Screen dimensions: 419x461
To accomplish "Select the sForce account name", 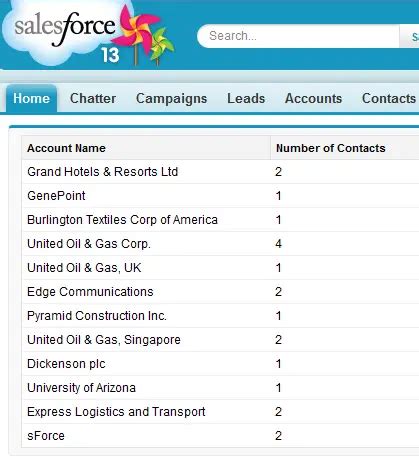I will coord(46,436).
